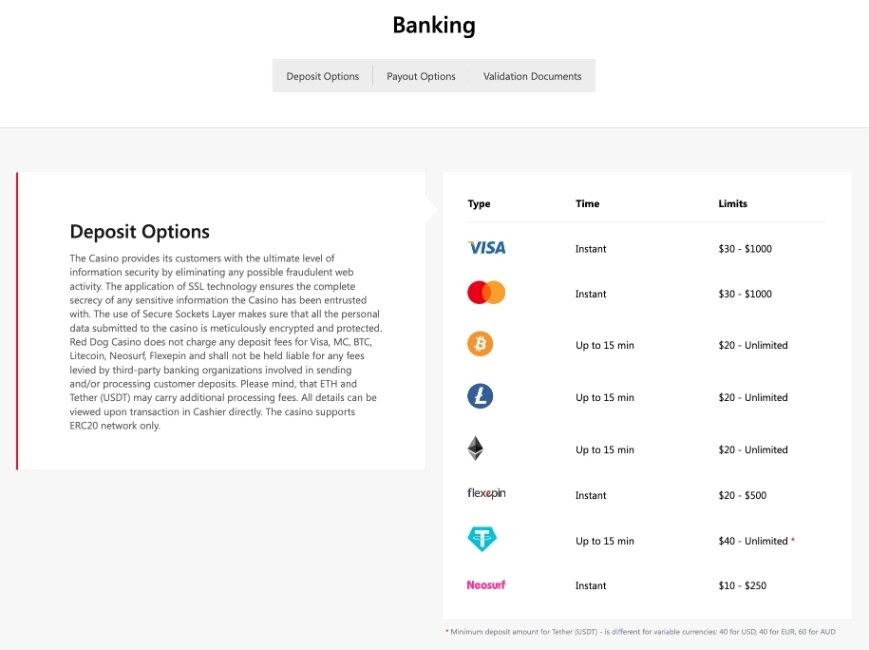Click the $10 - $250 Neosurf limit
869x650 pixels.
coord(742,585)
